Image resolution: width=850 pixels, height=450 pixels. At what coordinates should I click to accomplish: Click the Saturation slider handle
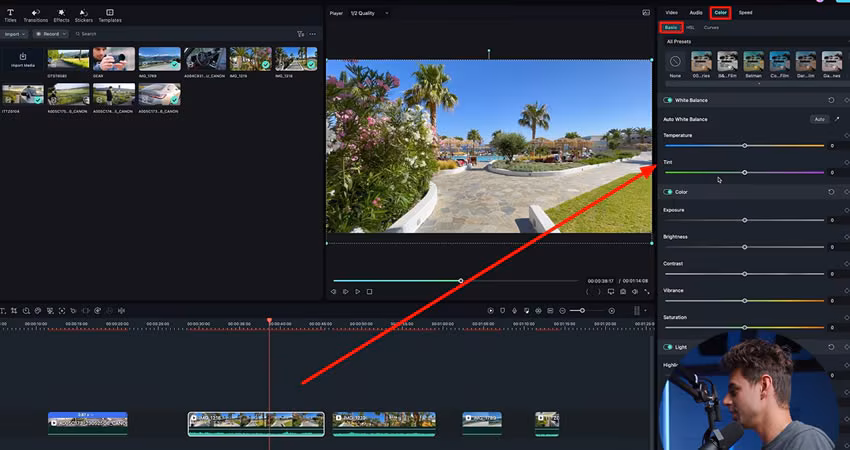click(745, 327)
